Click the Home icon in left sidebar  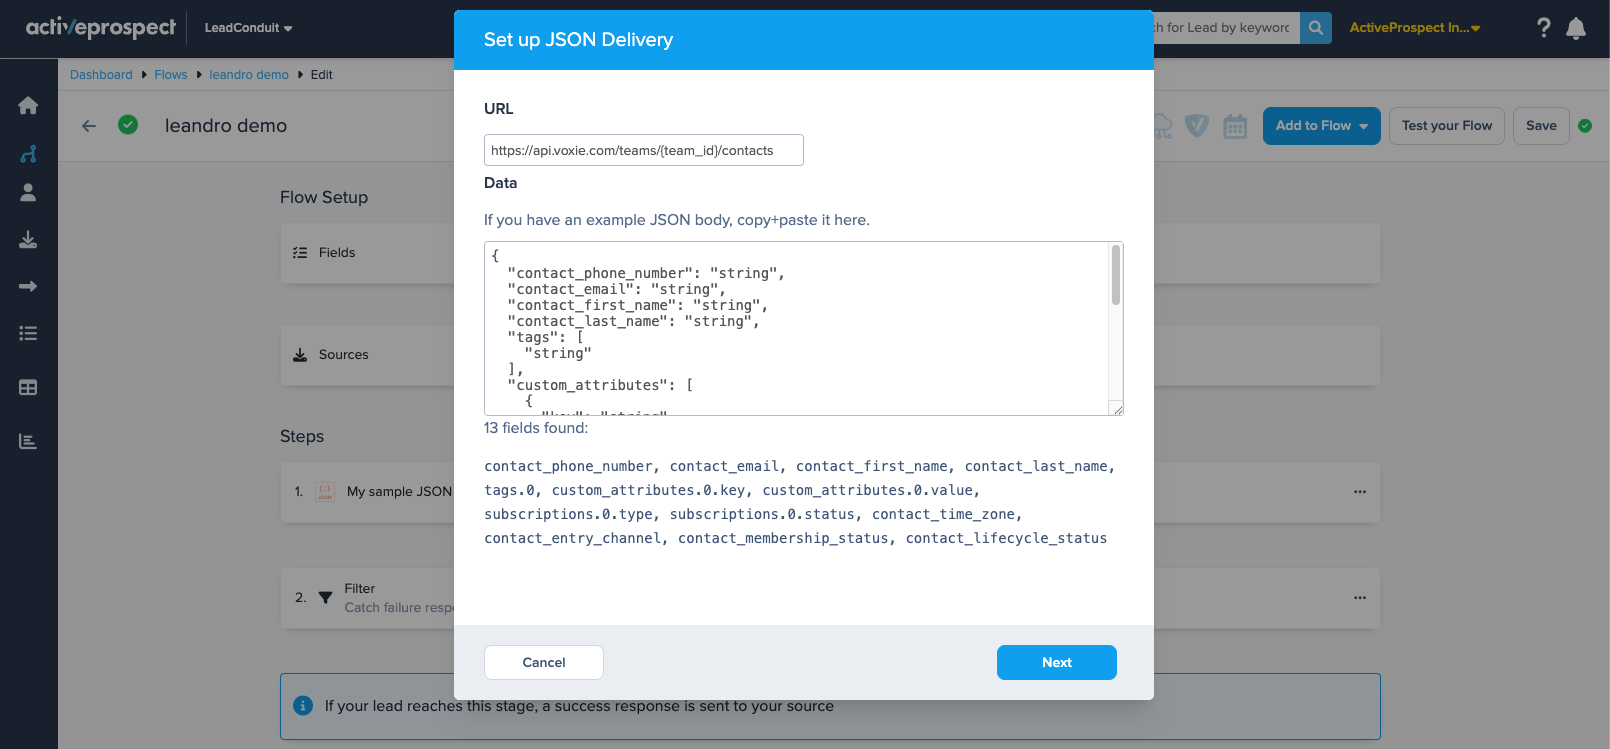click(x=28, y=106)
